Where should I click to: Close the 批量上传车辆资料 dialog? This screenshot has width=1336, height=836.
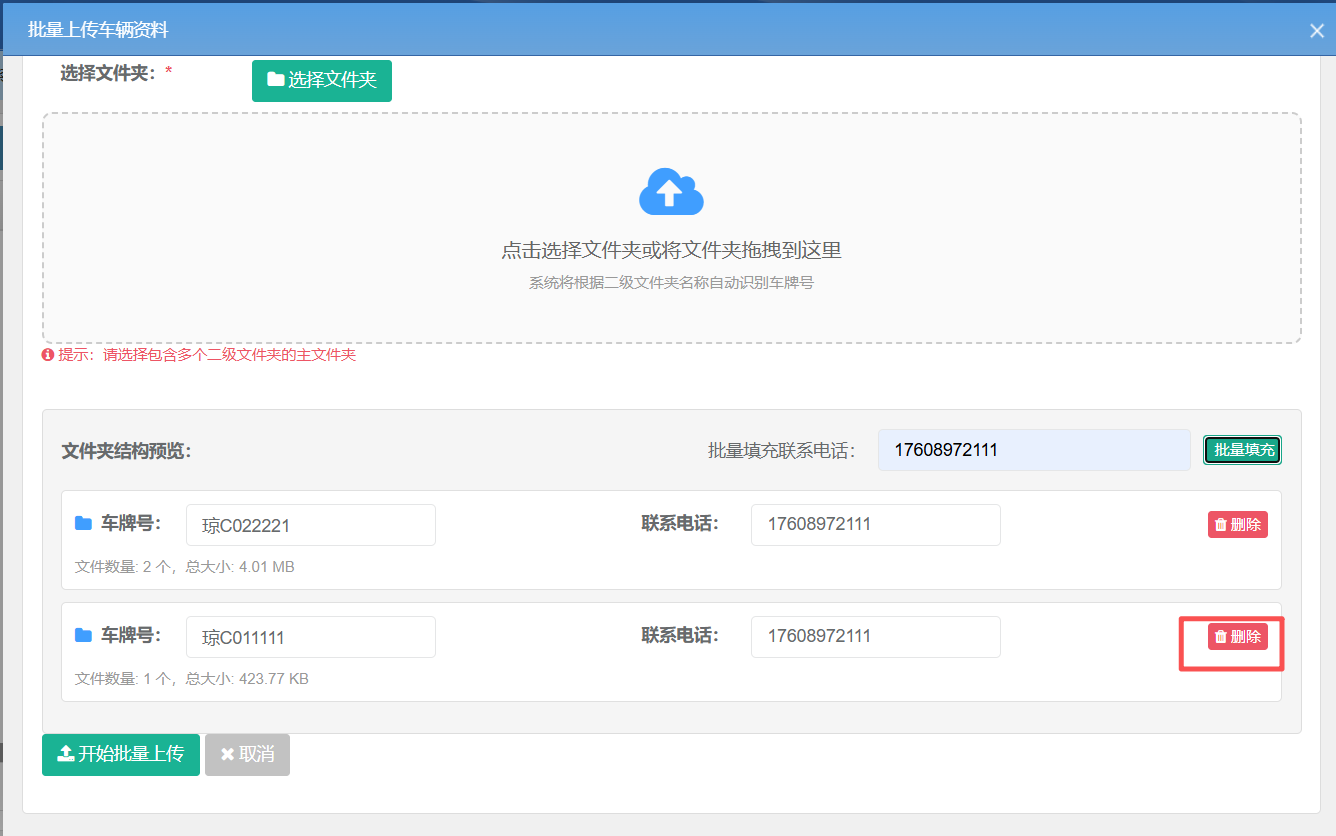pos(1316,30)
